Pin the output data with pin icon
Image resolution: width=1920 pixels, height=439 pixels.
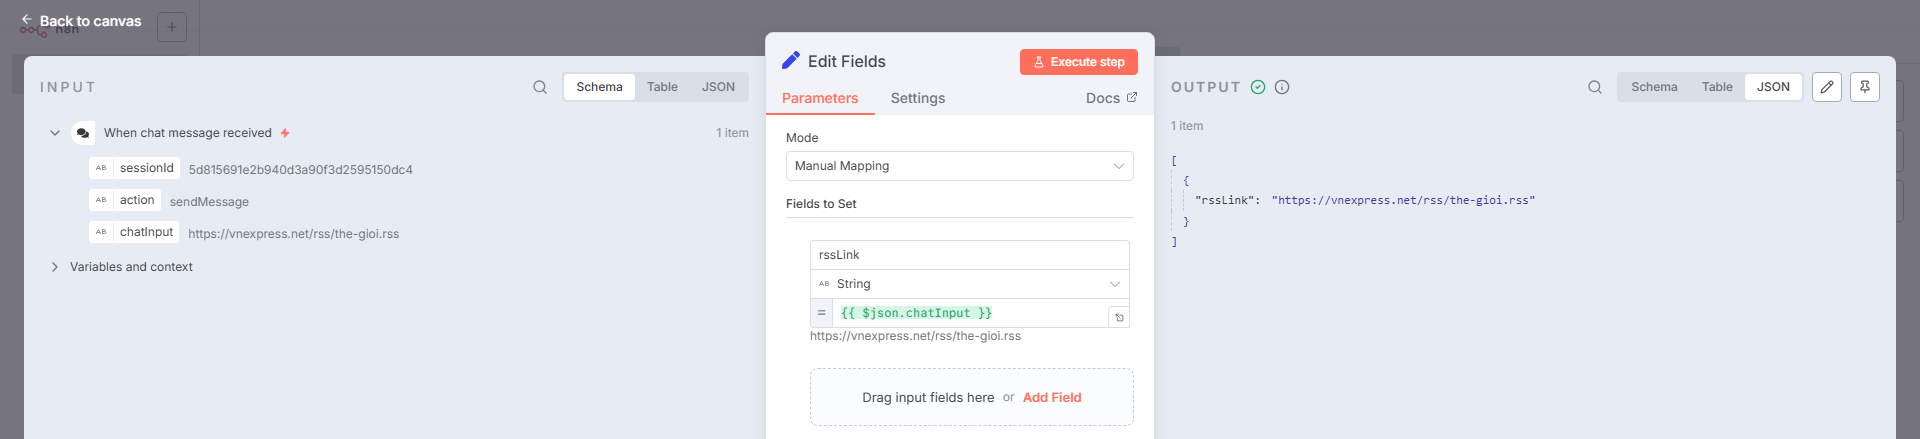[x=1865, y=87]
